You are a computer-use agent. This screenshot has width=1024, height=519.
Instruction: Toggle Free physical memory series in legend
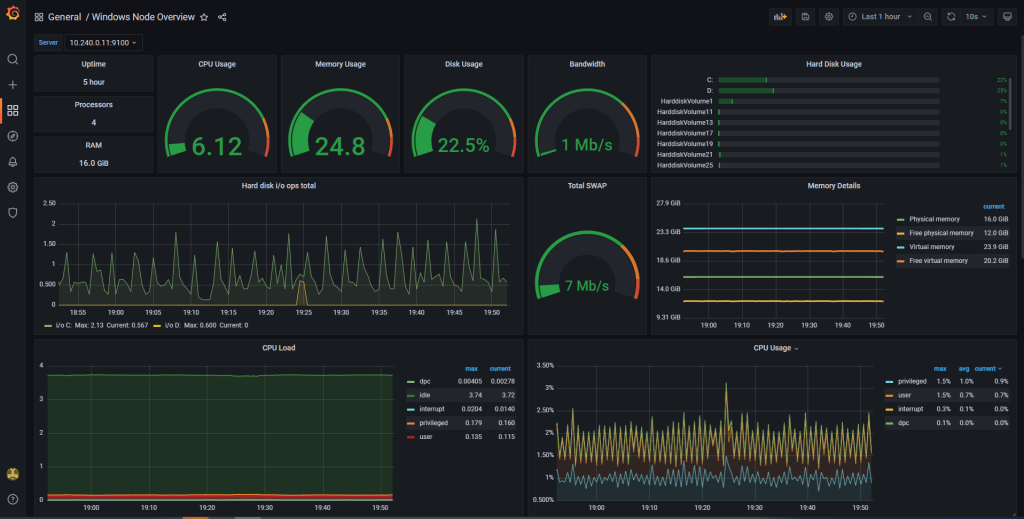(x=936, y=233)
